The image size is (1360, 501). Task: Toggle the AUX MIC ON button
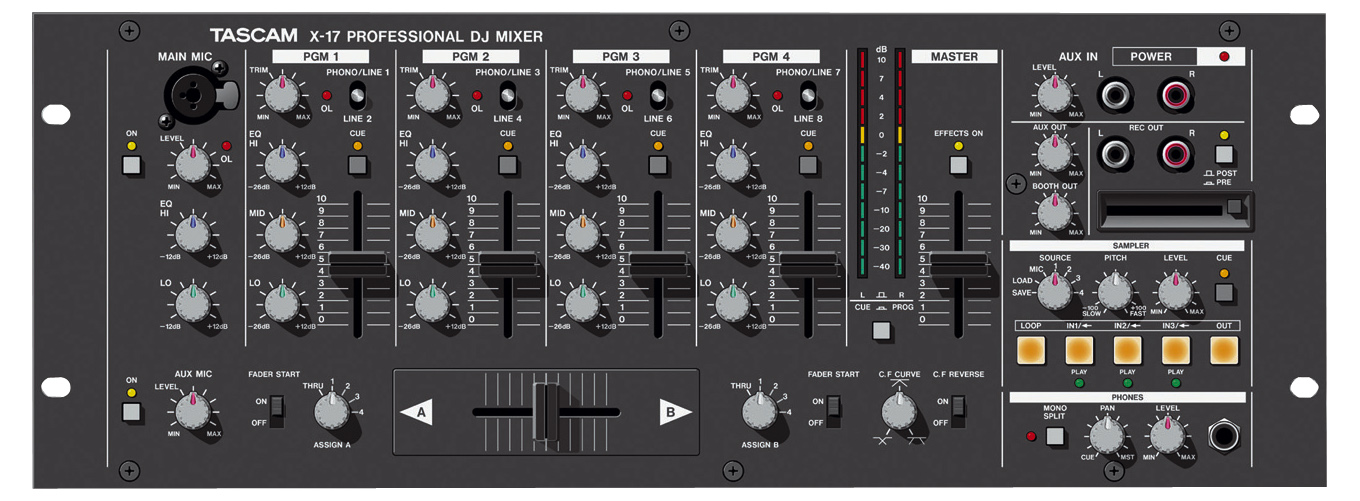[131, 411]
